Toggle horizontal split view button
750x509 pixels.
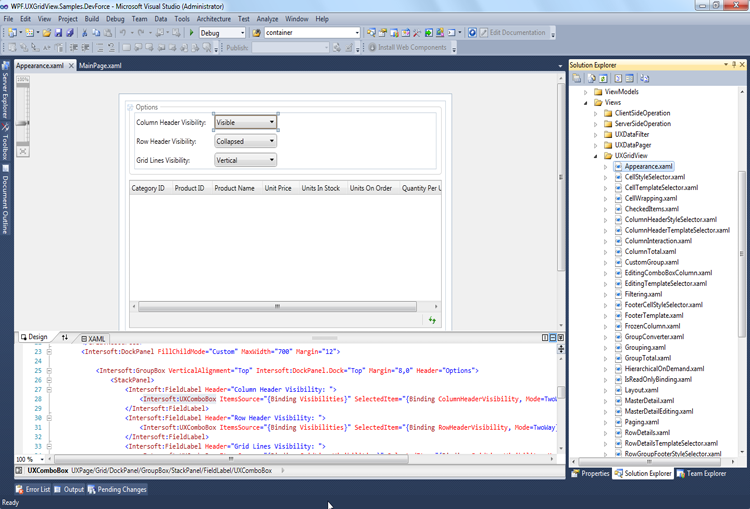pos(553,338)
